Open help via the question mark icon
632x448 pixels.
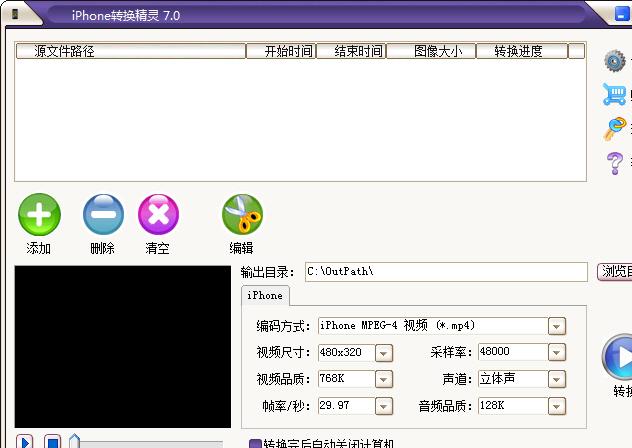coord(615,162)
